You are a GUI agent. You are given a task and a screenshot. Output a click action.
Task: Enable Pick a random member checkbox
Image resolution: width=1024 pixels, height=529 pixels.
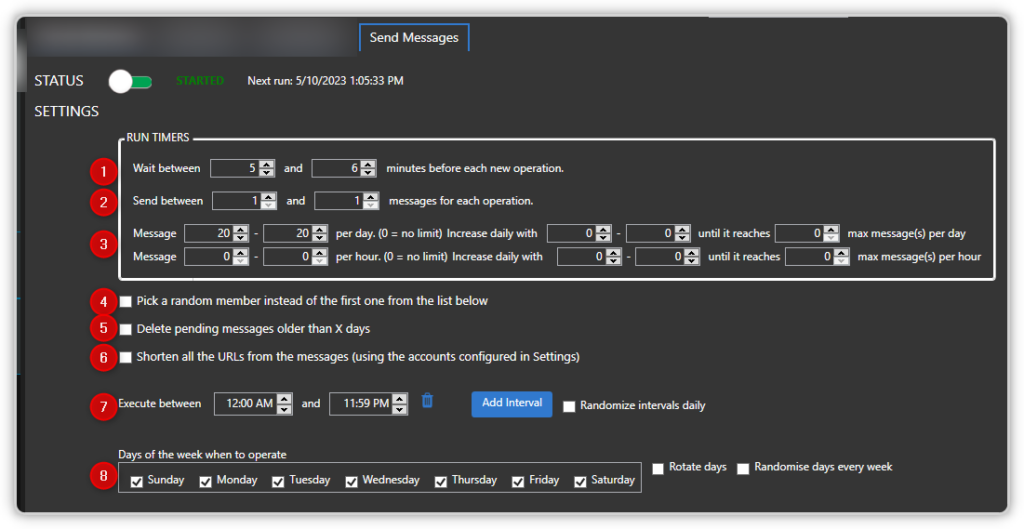click(x=125, y=302)
